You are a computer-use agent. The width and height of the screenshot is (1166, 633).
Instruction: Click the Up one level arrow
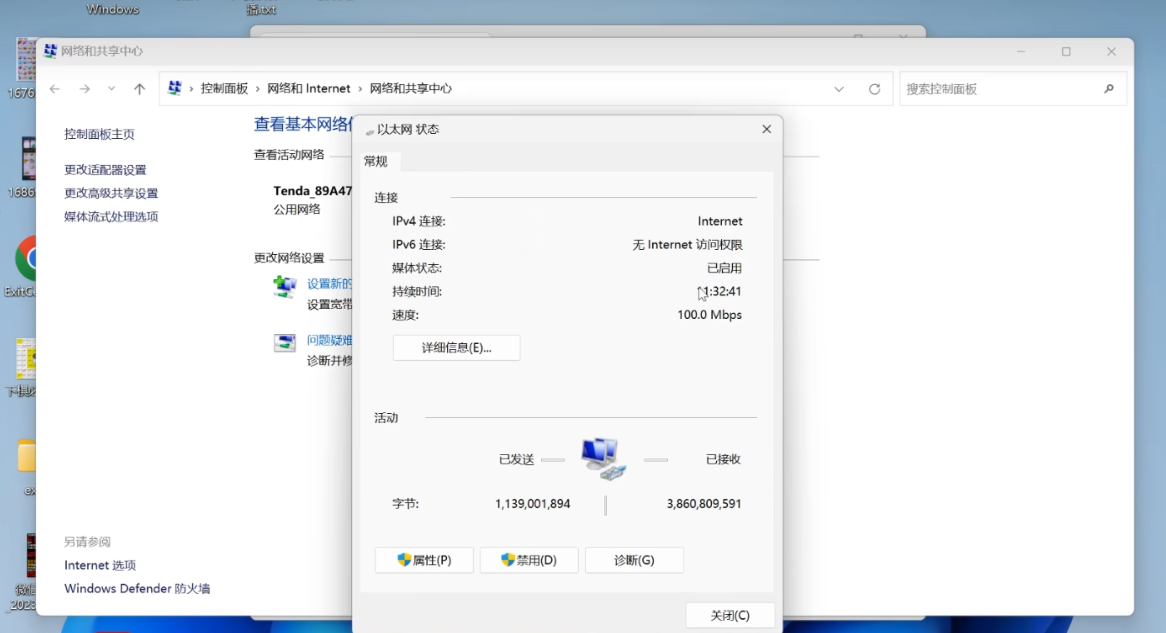(x=139, y=89)
